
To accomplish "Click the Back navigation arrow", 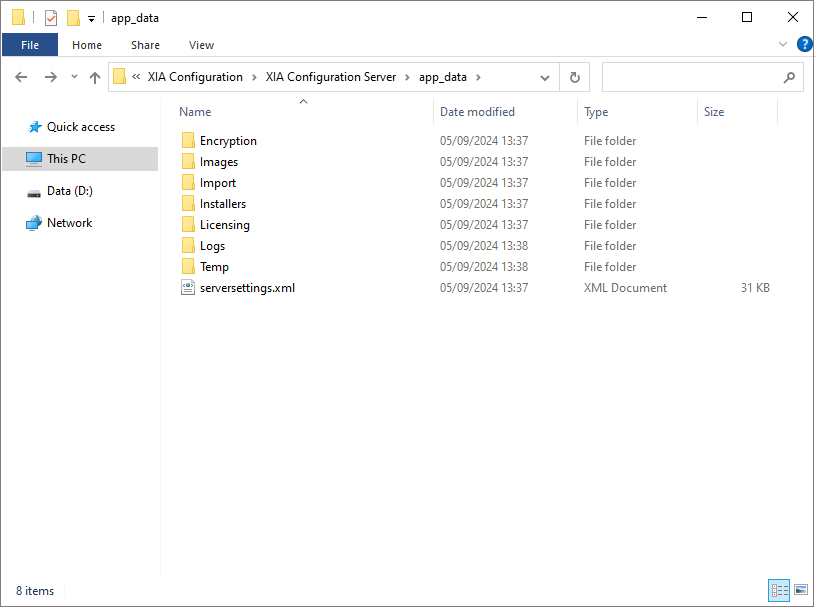I will tap(21, 77).
